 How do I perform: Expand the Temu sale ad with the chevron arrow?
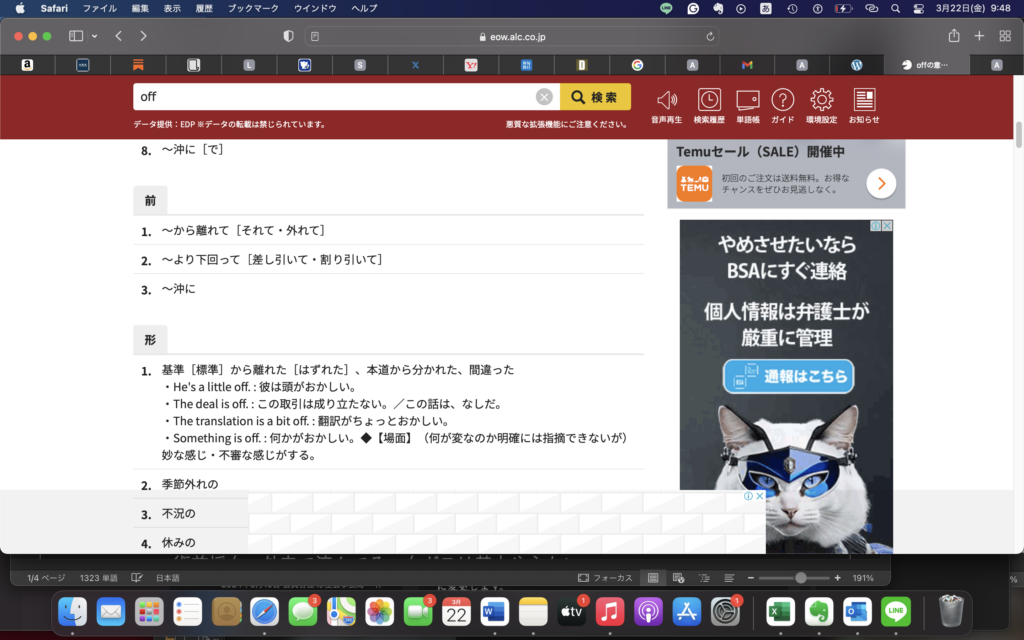click(x=881, y=184)
